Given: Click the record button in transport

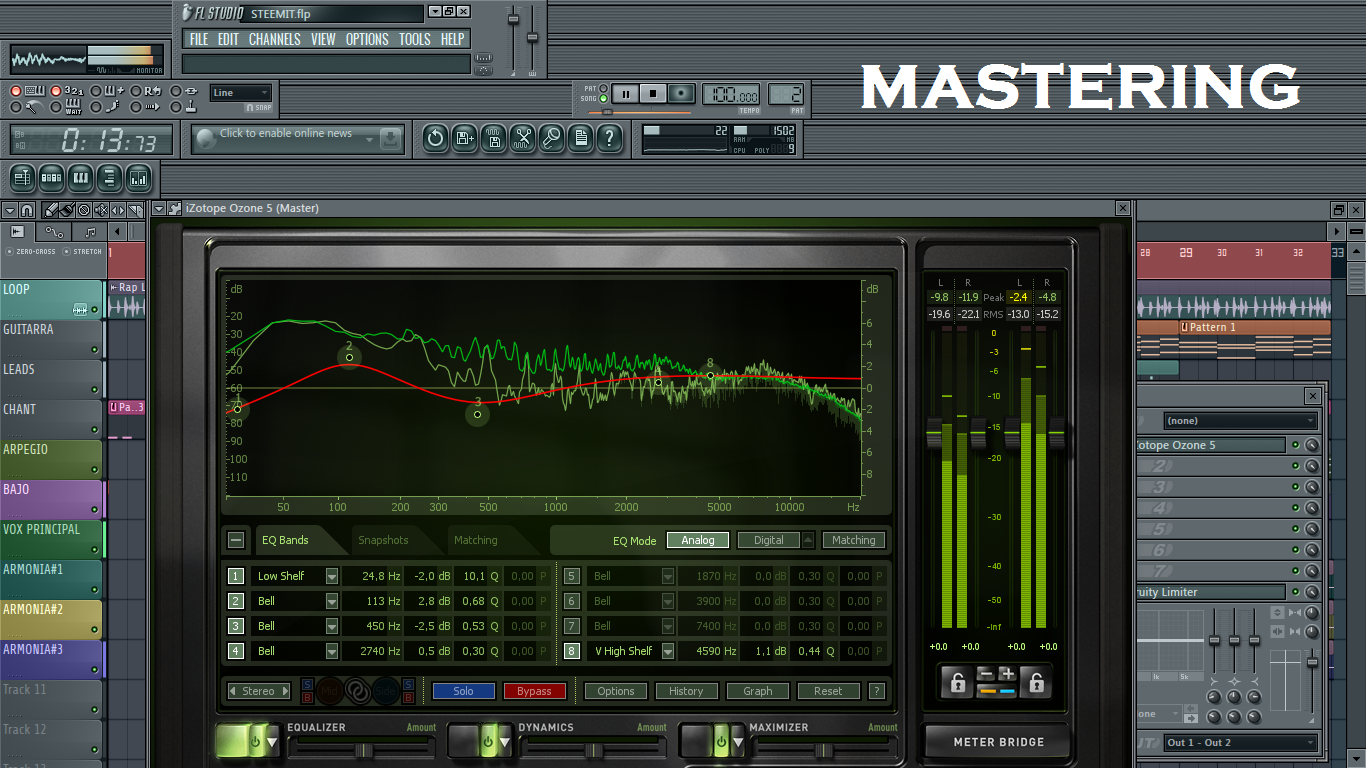Looking at the screenshot, I should 681,94.
